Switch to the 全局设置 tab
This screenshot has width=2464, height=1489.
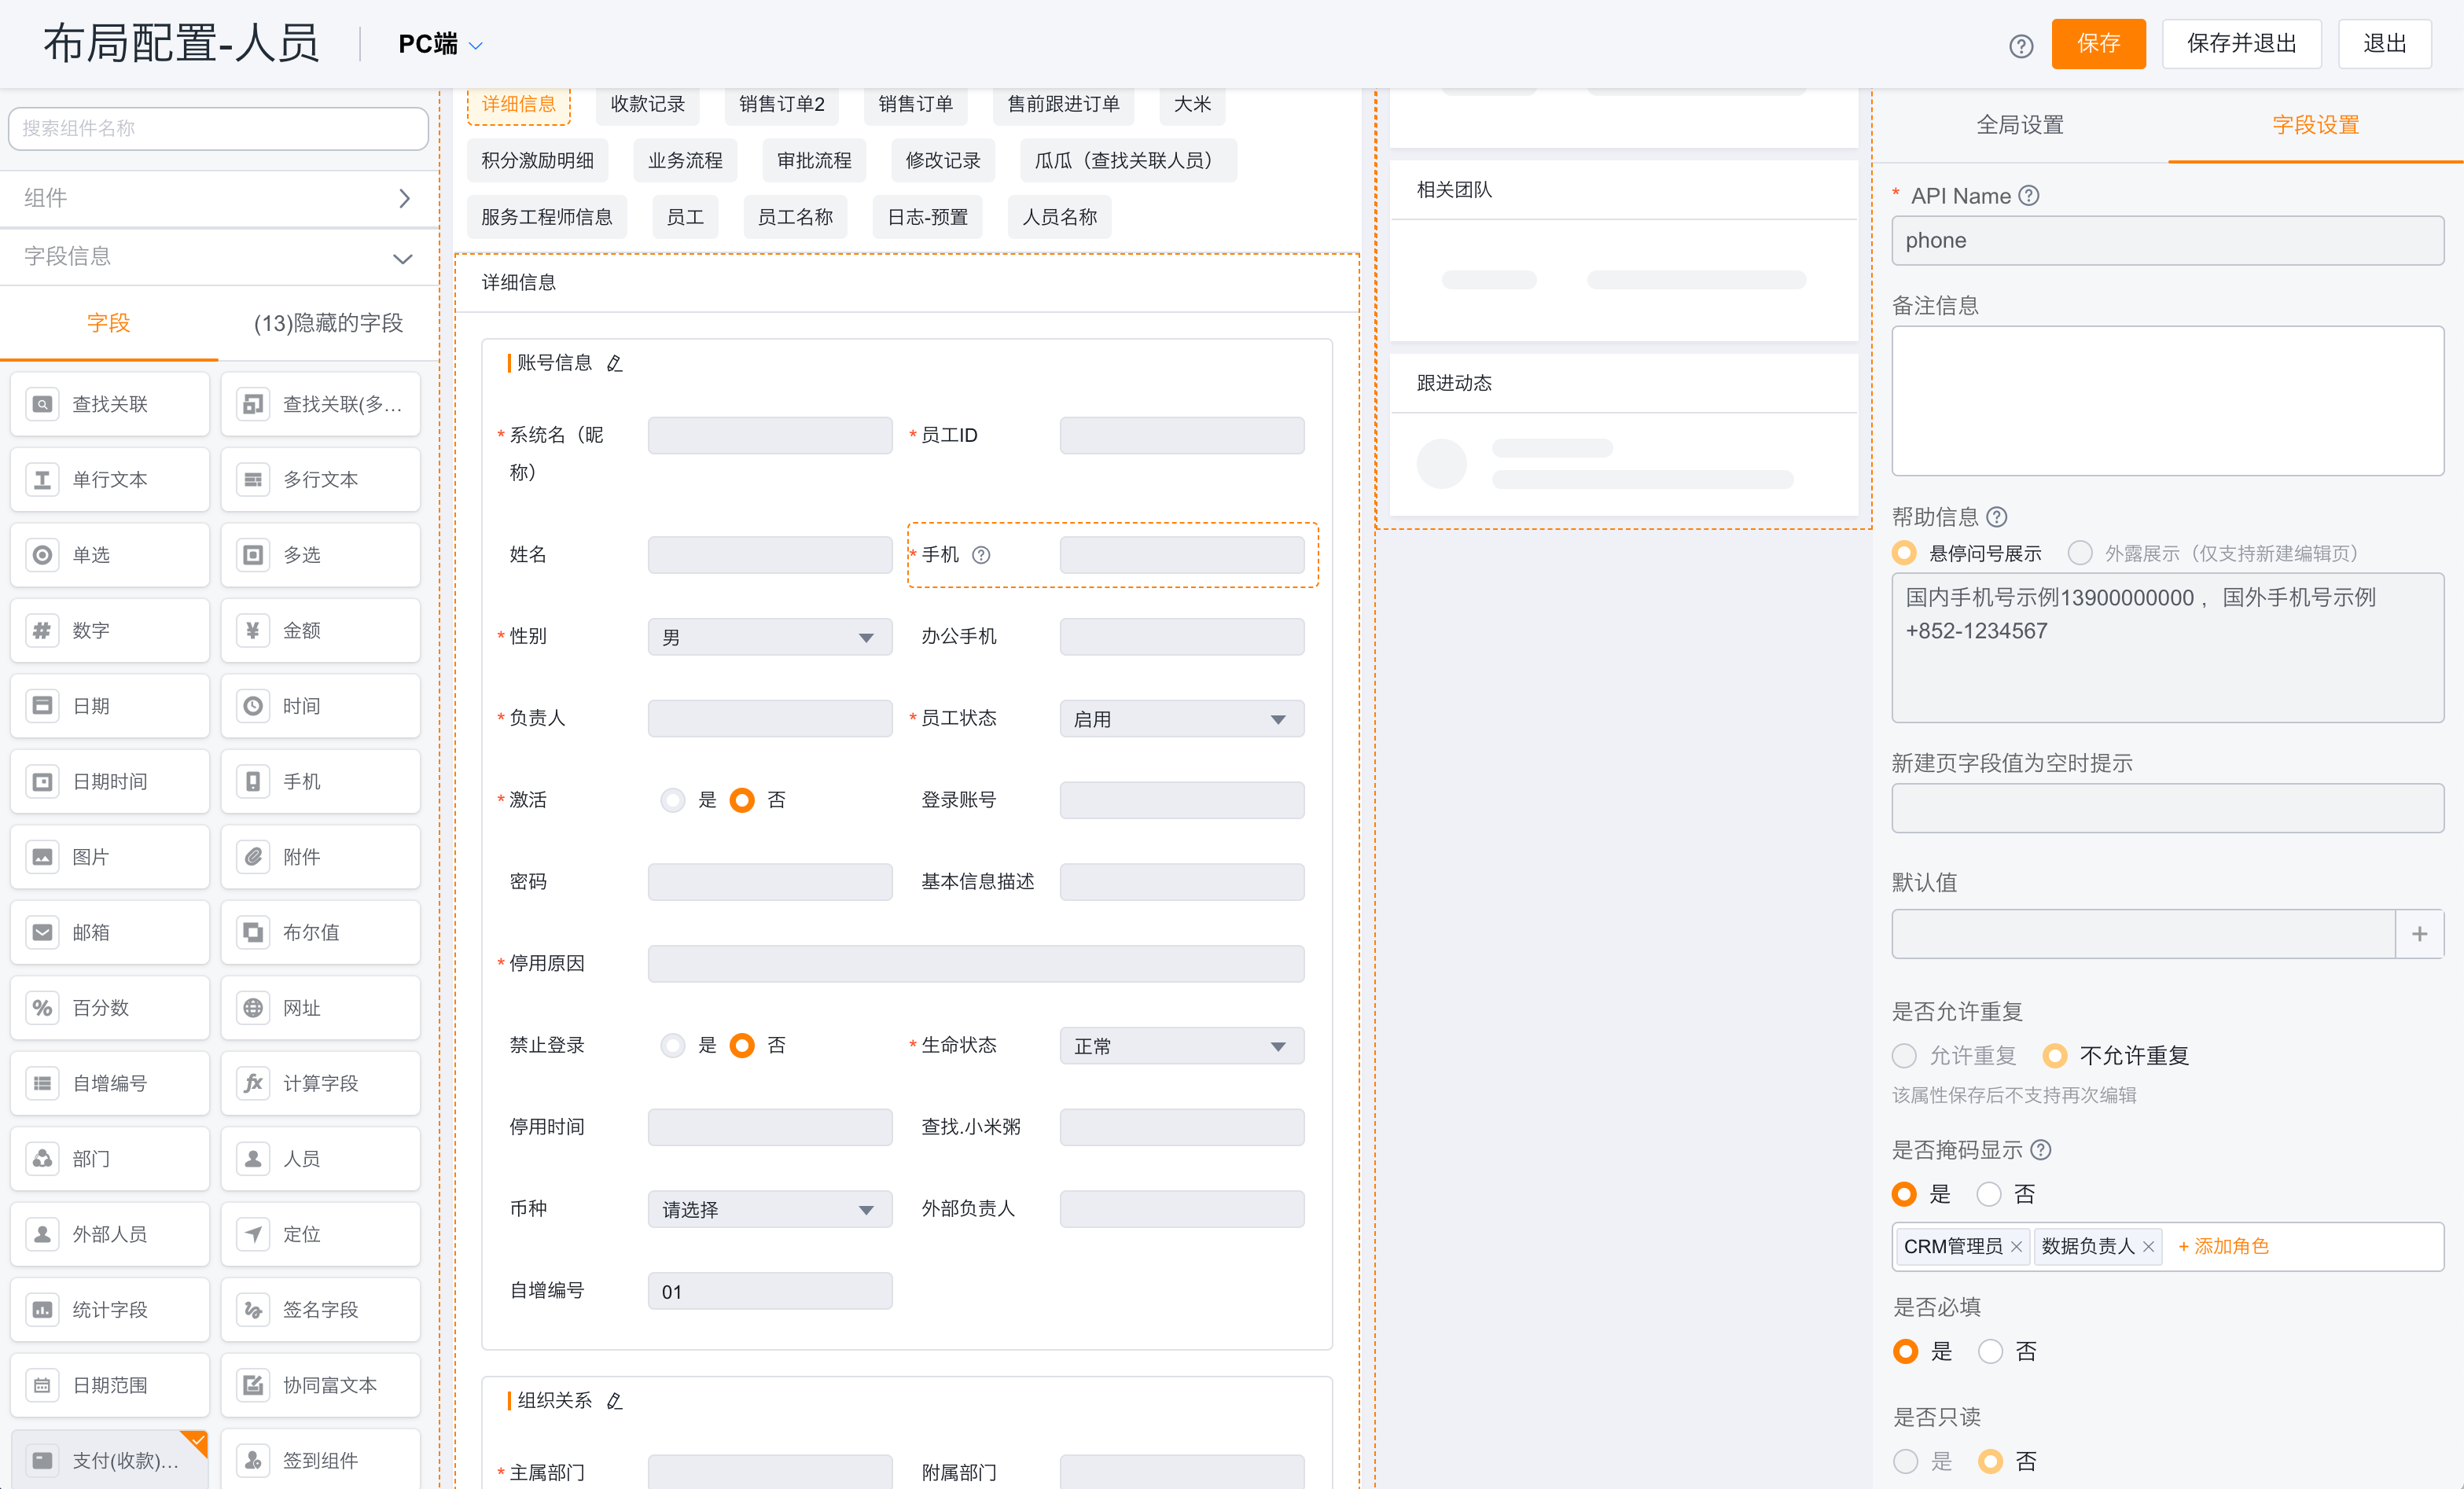pyautogui.click(x=2019, y=125)
